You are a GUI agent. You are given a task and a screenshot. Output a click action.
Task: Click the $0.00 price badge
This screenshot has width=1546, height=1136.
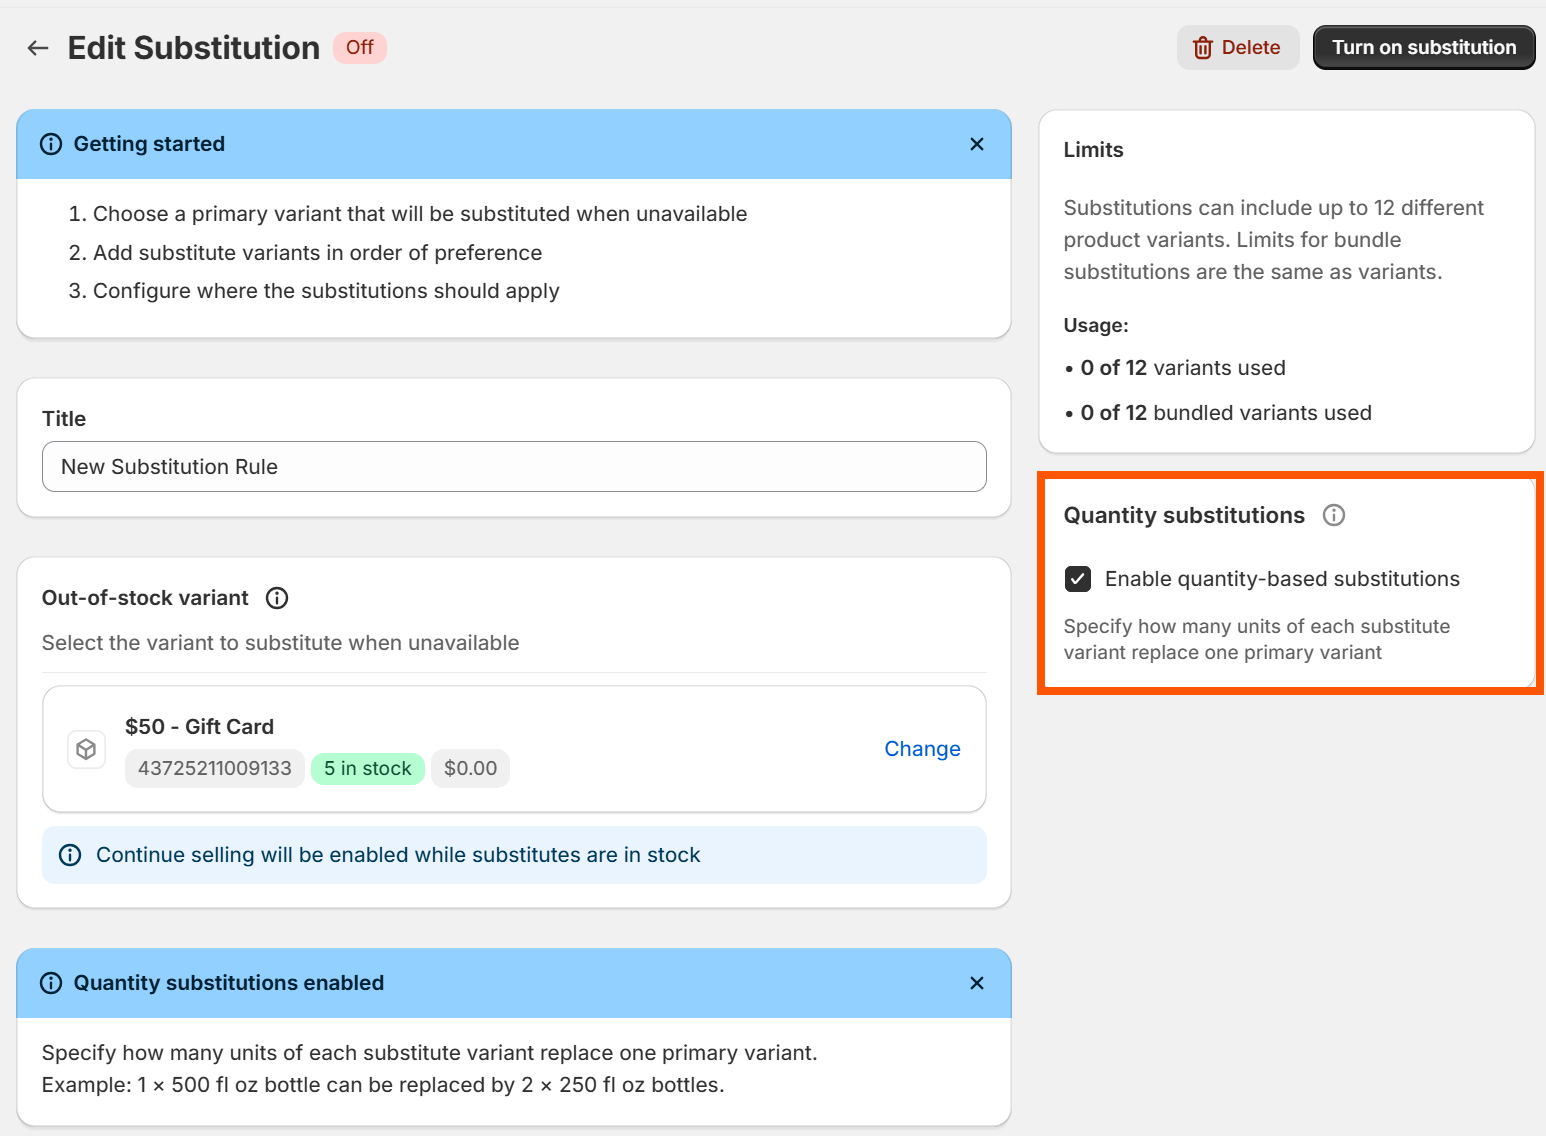470,768
